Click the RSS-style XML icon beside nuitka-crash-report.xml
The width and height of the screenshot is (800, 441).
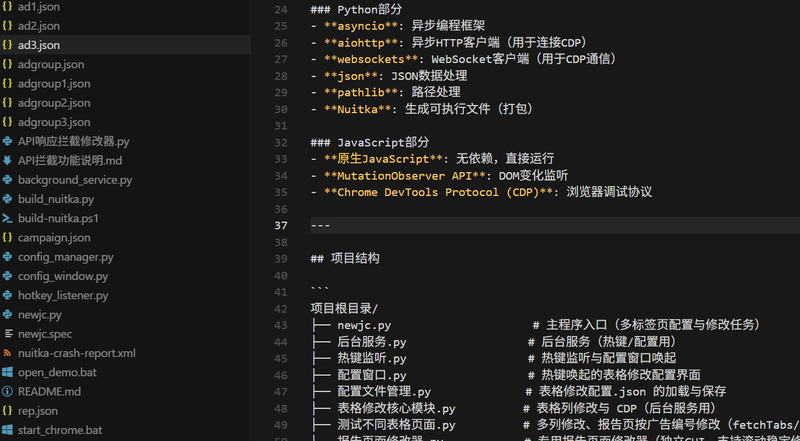tap(7, 353)
